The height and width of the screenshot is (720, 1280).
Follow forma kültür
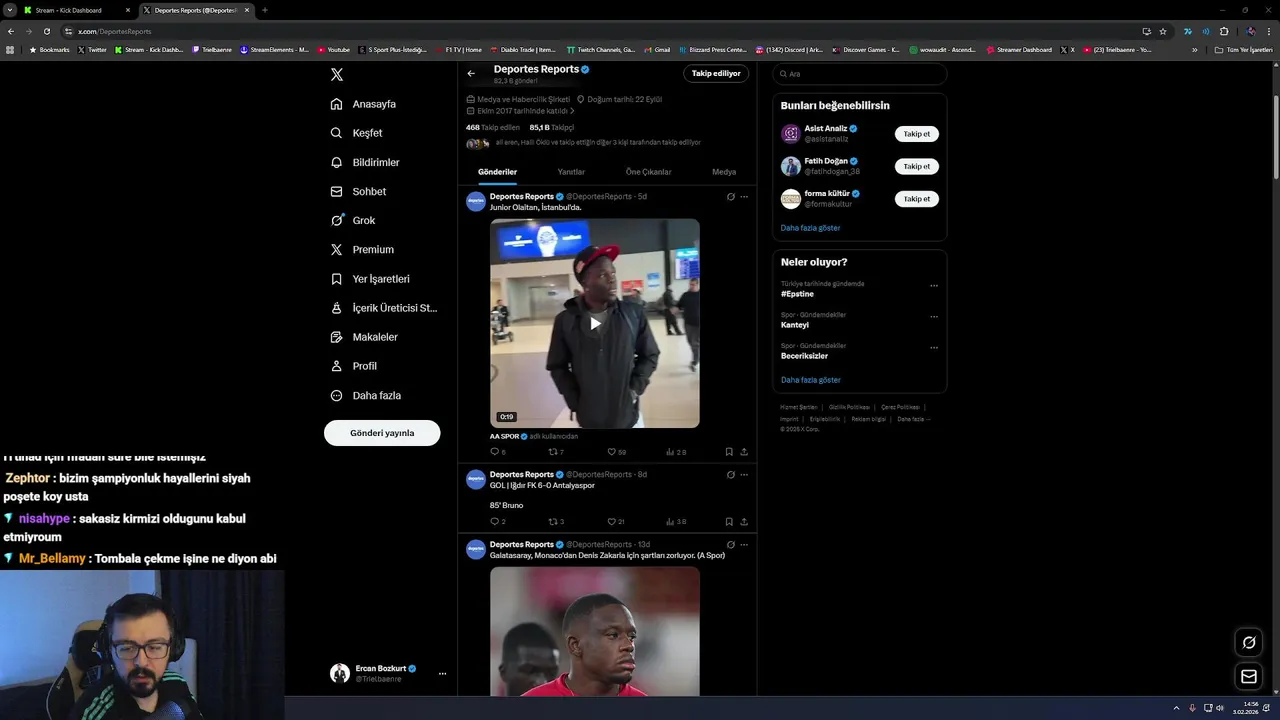point(916,199)
